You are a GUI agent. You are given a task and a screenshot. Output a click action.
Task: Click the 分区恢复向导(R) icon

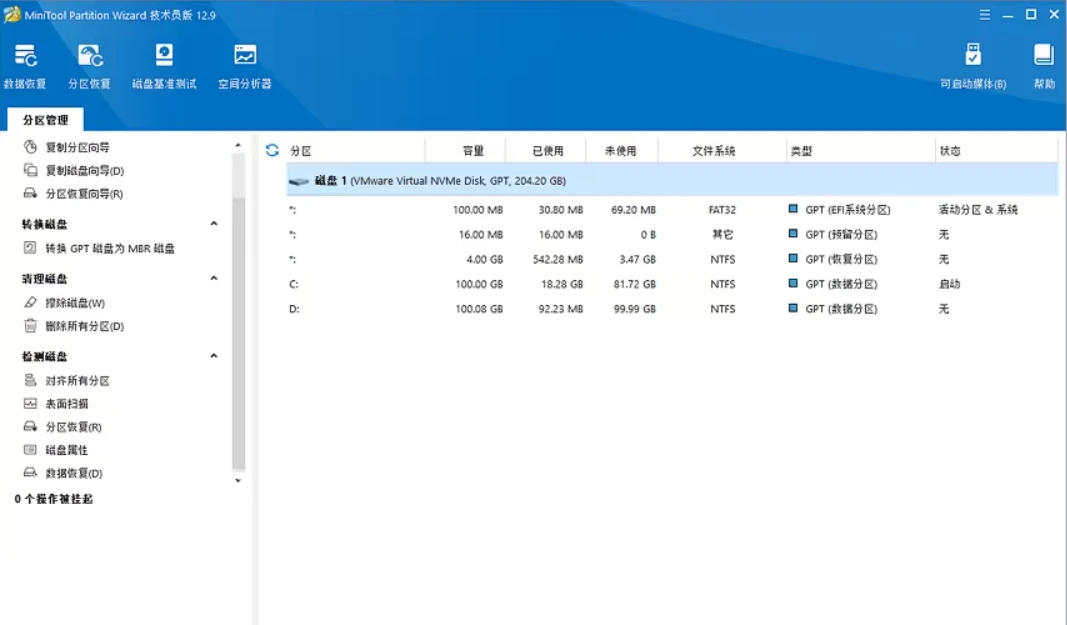click(30, 193)
